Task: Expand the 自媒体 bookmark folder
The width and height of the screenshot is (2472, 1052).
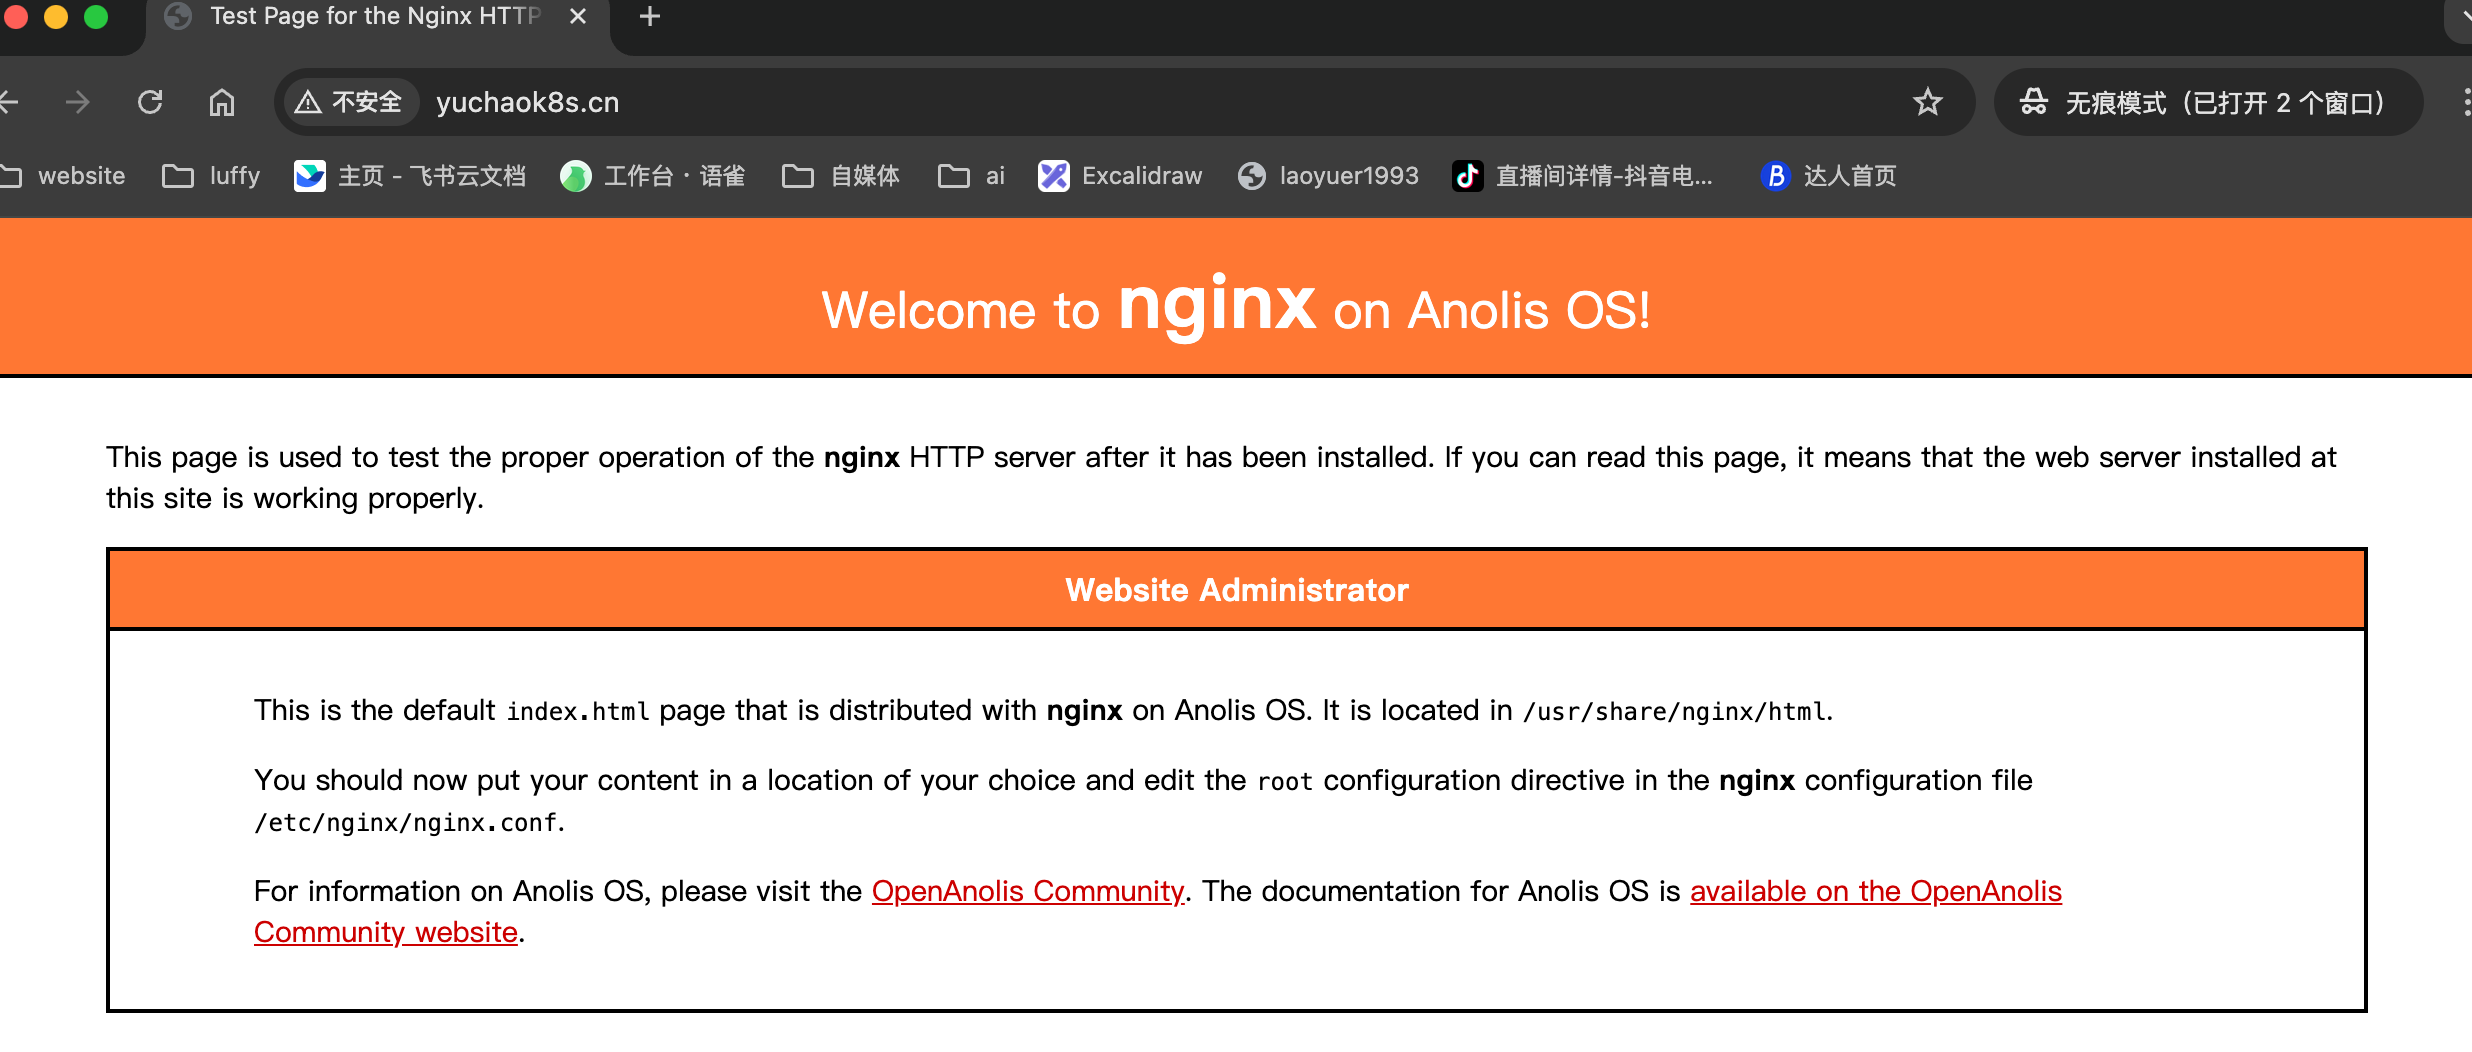Action: [x=841, y=176]
